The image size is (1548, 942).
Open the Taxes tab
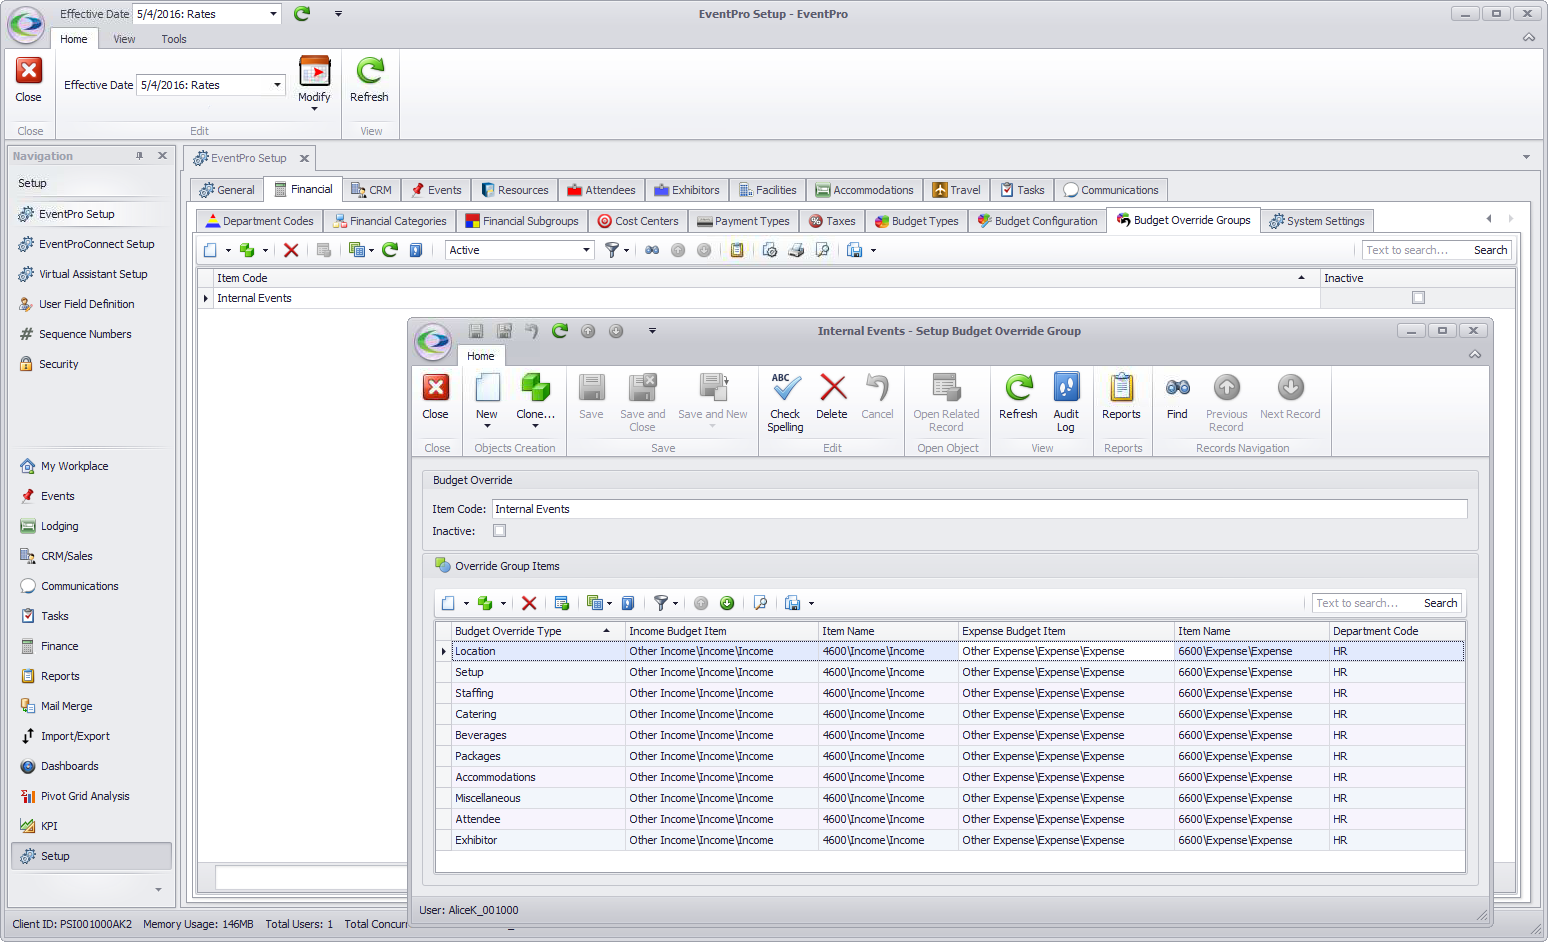832,221
